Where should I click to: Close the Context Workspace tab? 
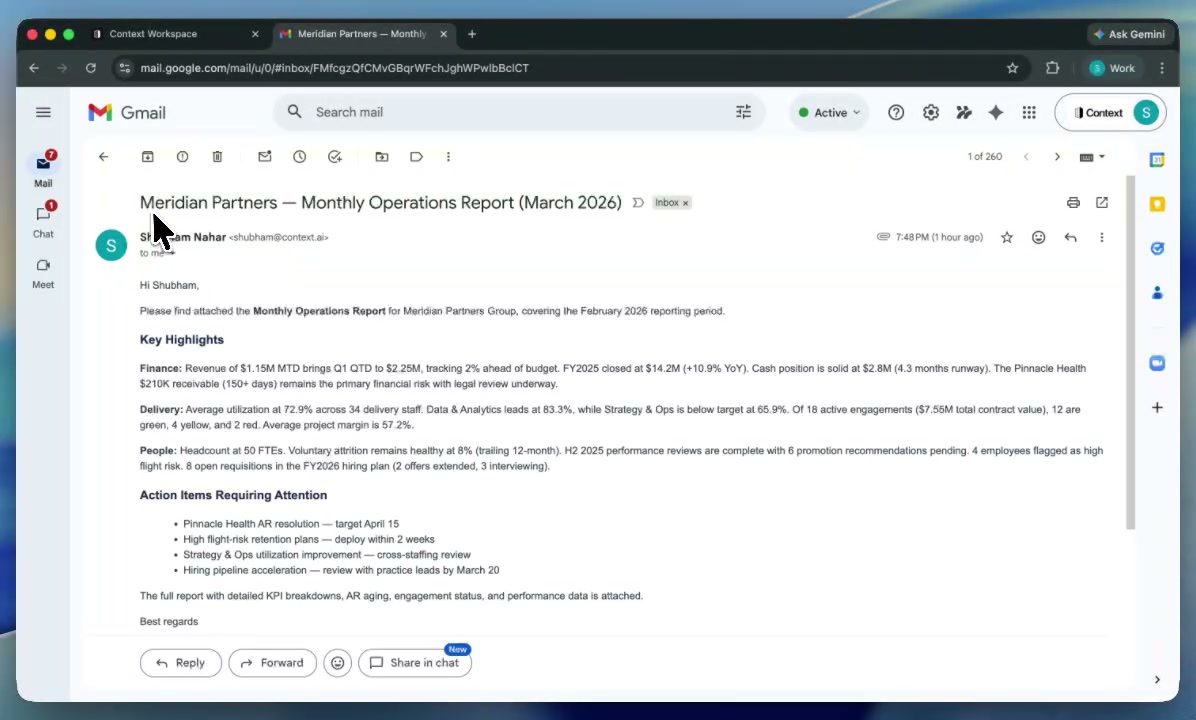click(x=256, y=34)
